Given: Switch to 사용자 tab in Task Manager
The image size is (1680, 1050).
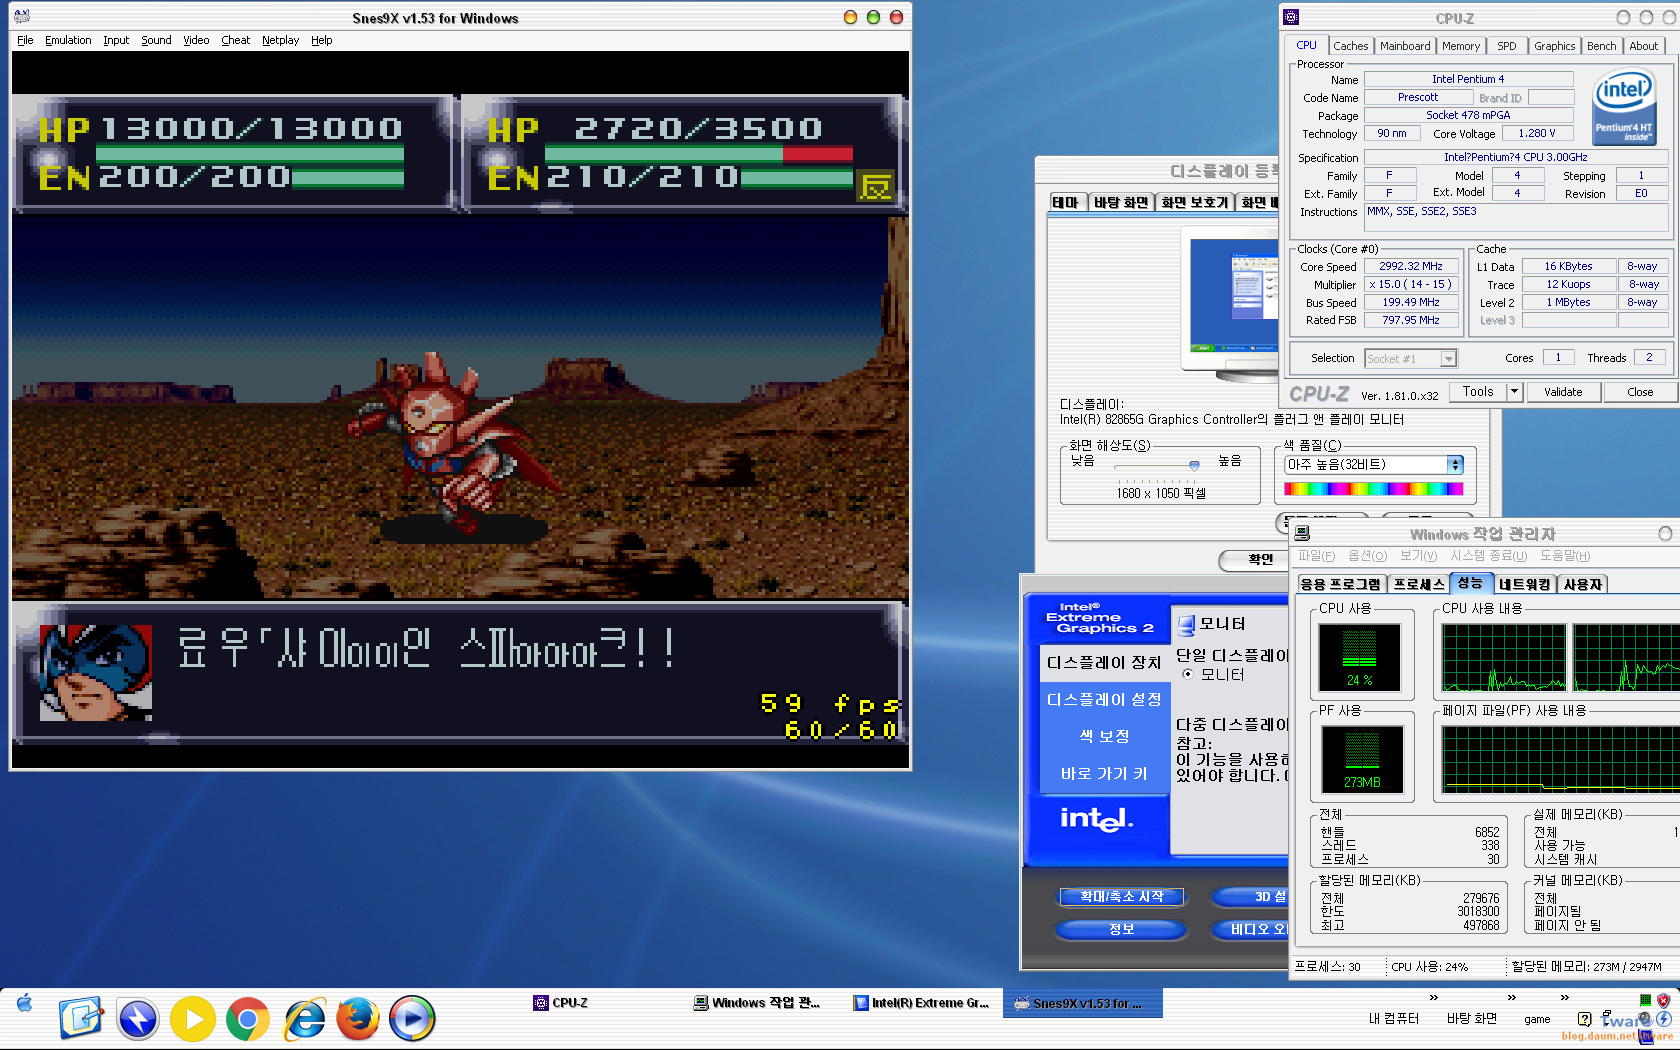Looking at the screenshot, I should tap(1582, 584).
